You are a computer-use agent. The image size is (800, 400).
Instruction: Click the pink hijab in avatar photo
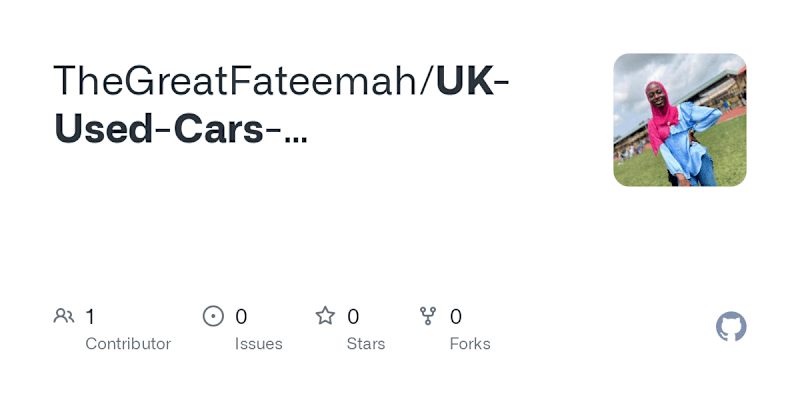661,117
